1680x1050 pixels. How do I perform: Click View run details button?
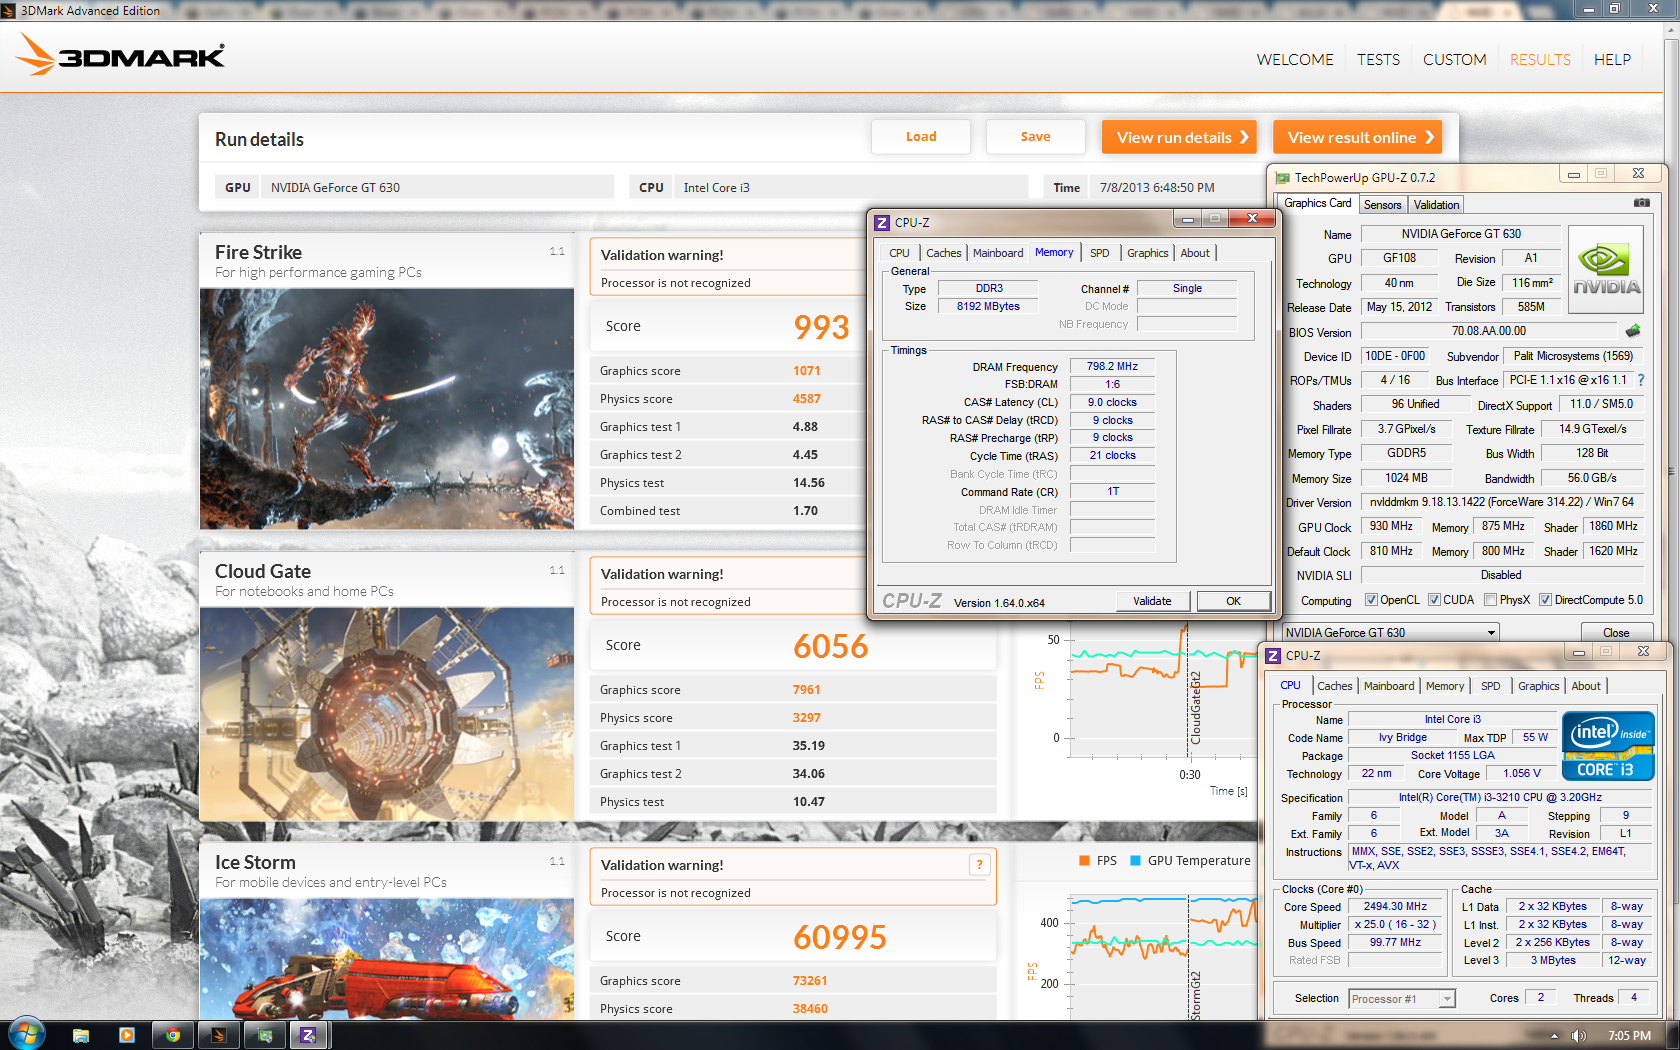click(x=1178, y=138)
